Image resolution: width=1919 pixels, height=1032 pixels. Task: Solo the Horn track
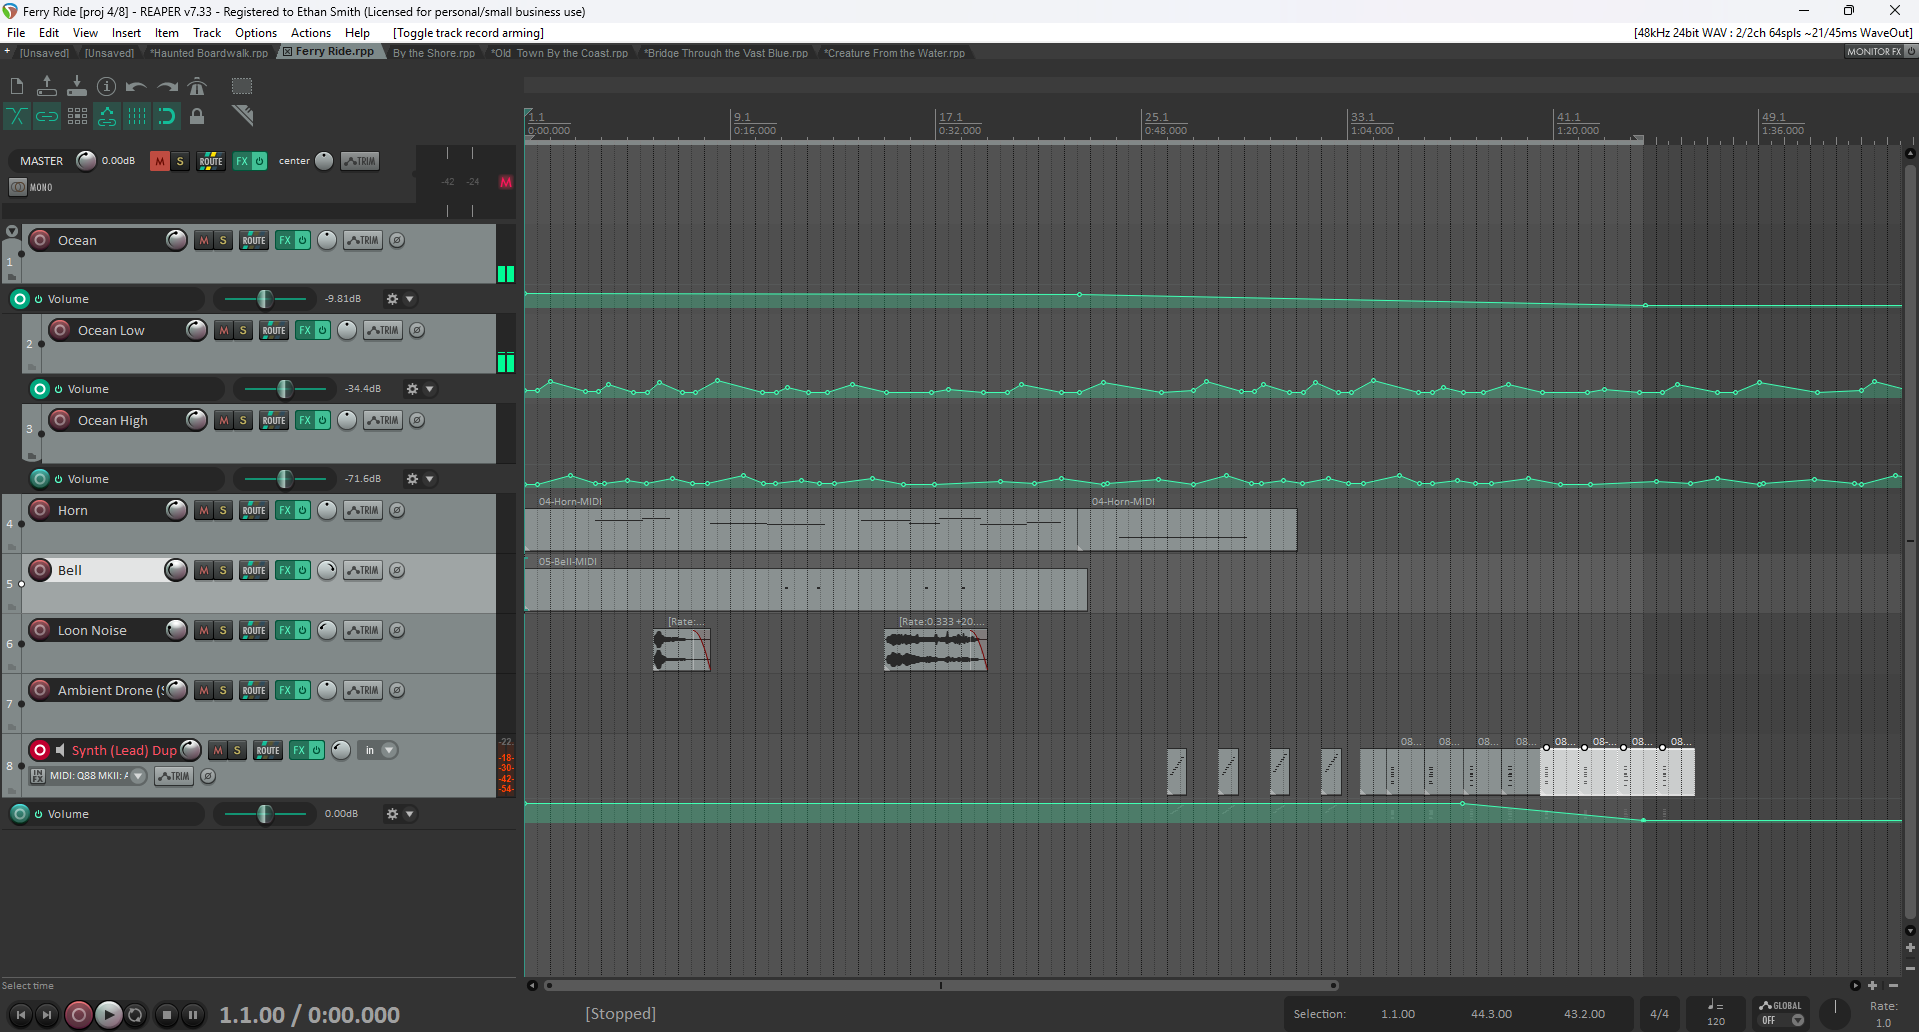(x=223, y=511)
